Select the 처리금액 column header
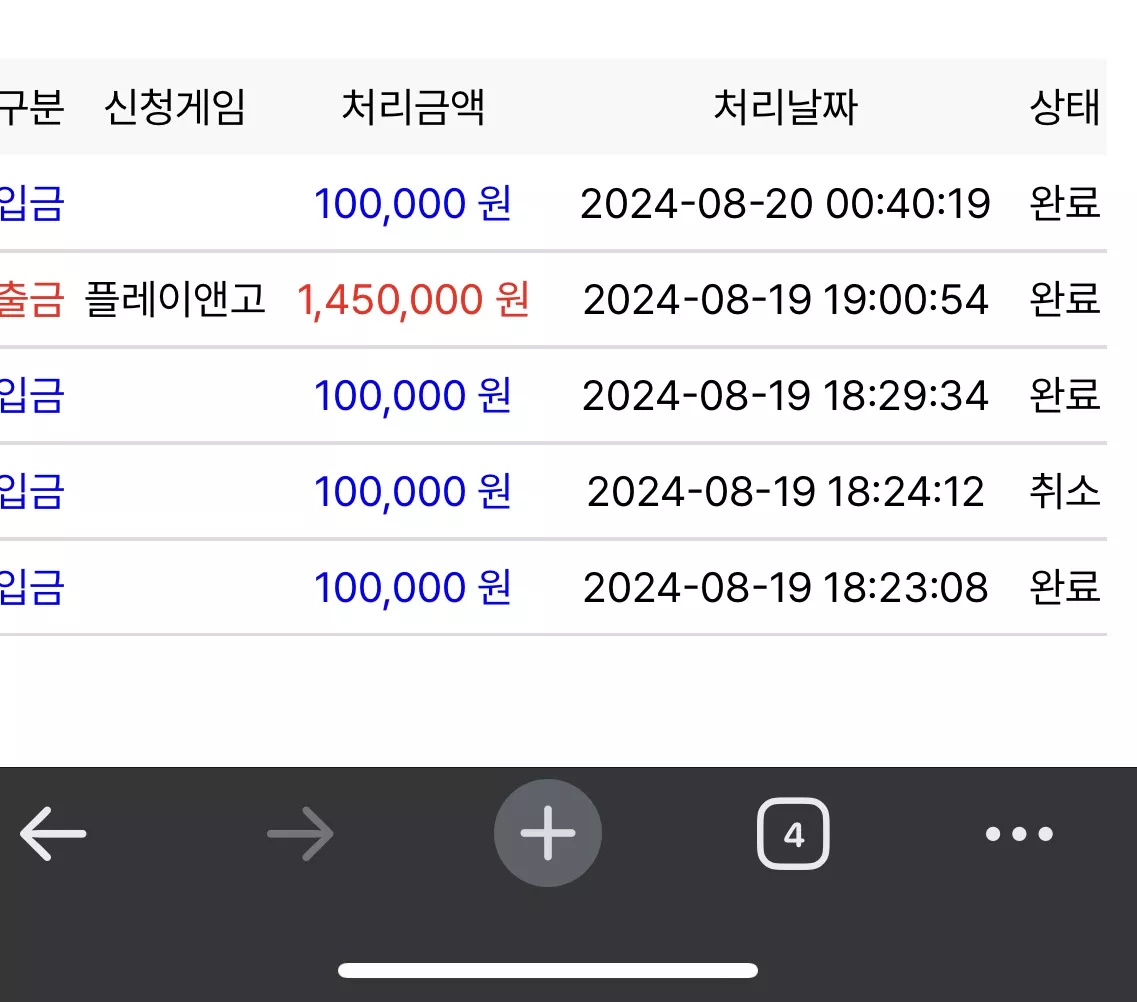 413,107
